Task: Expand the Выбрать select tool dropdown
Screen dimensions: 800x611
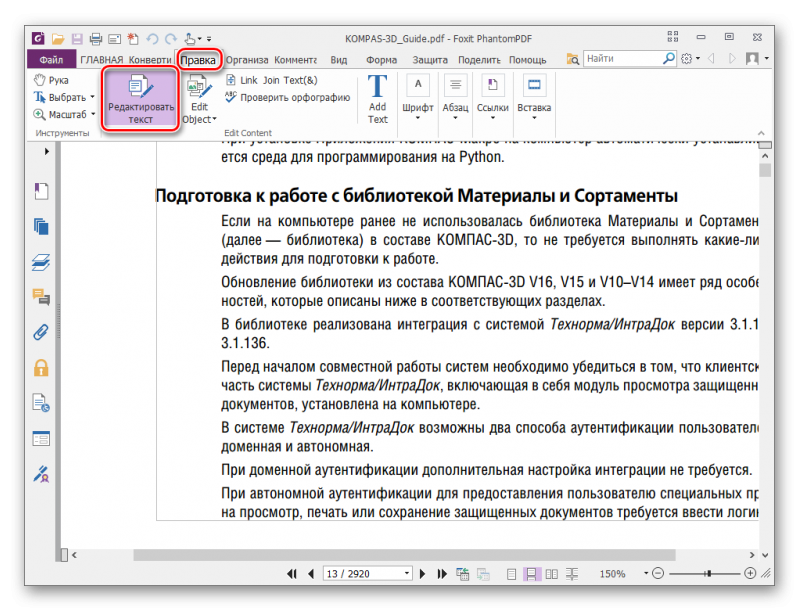Action: pos(93,97)
